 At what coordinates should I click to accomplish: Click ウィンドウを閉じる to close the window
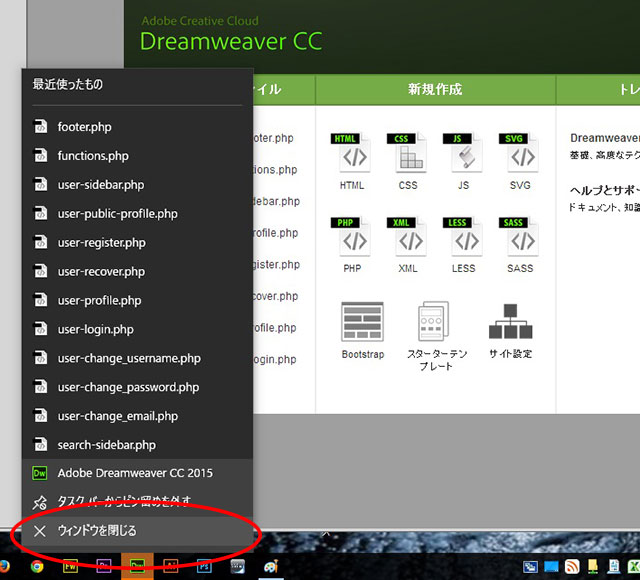(138, 531)
